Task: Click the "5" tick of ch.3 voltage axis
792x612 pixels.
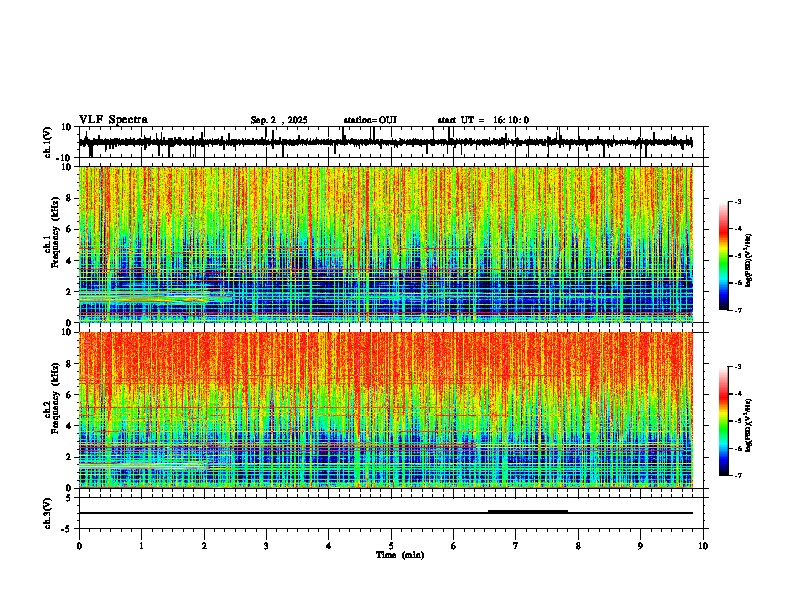Action: tap(70, 498)
